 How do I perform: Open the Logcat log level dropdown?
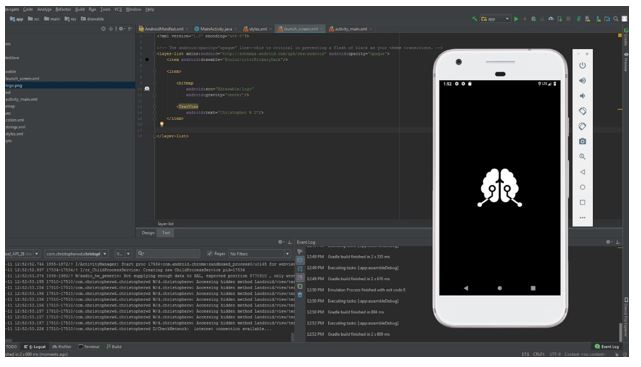click(x=122, y=254)
